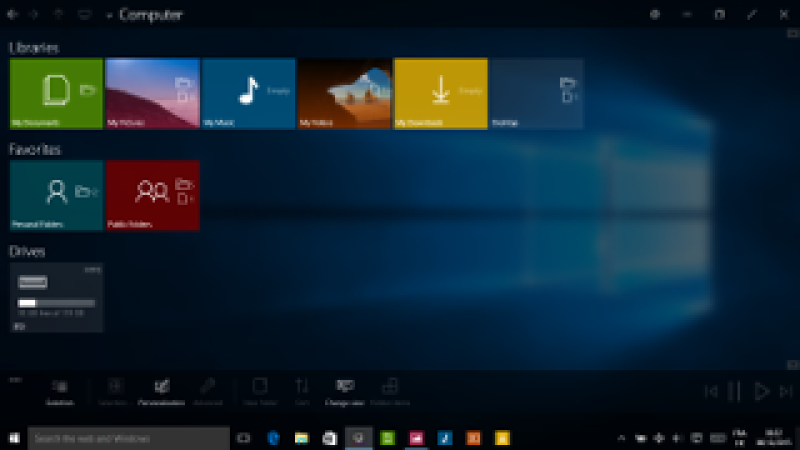800x450 pixels.
Task: Navigate up one level
Action: click(59, 15)
